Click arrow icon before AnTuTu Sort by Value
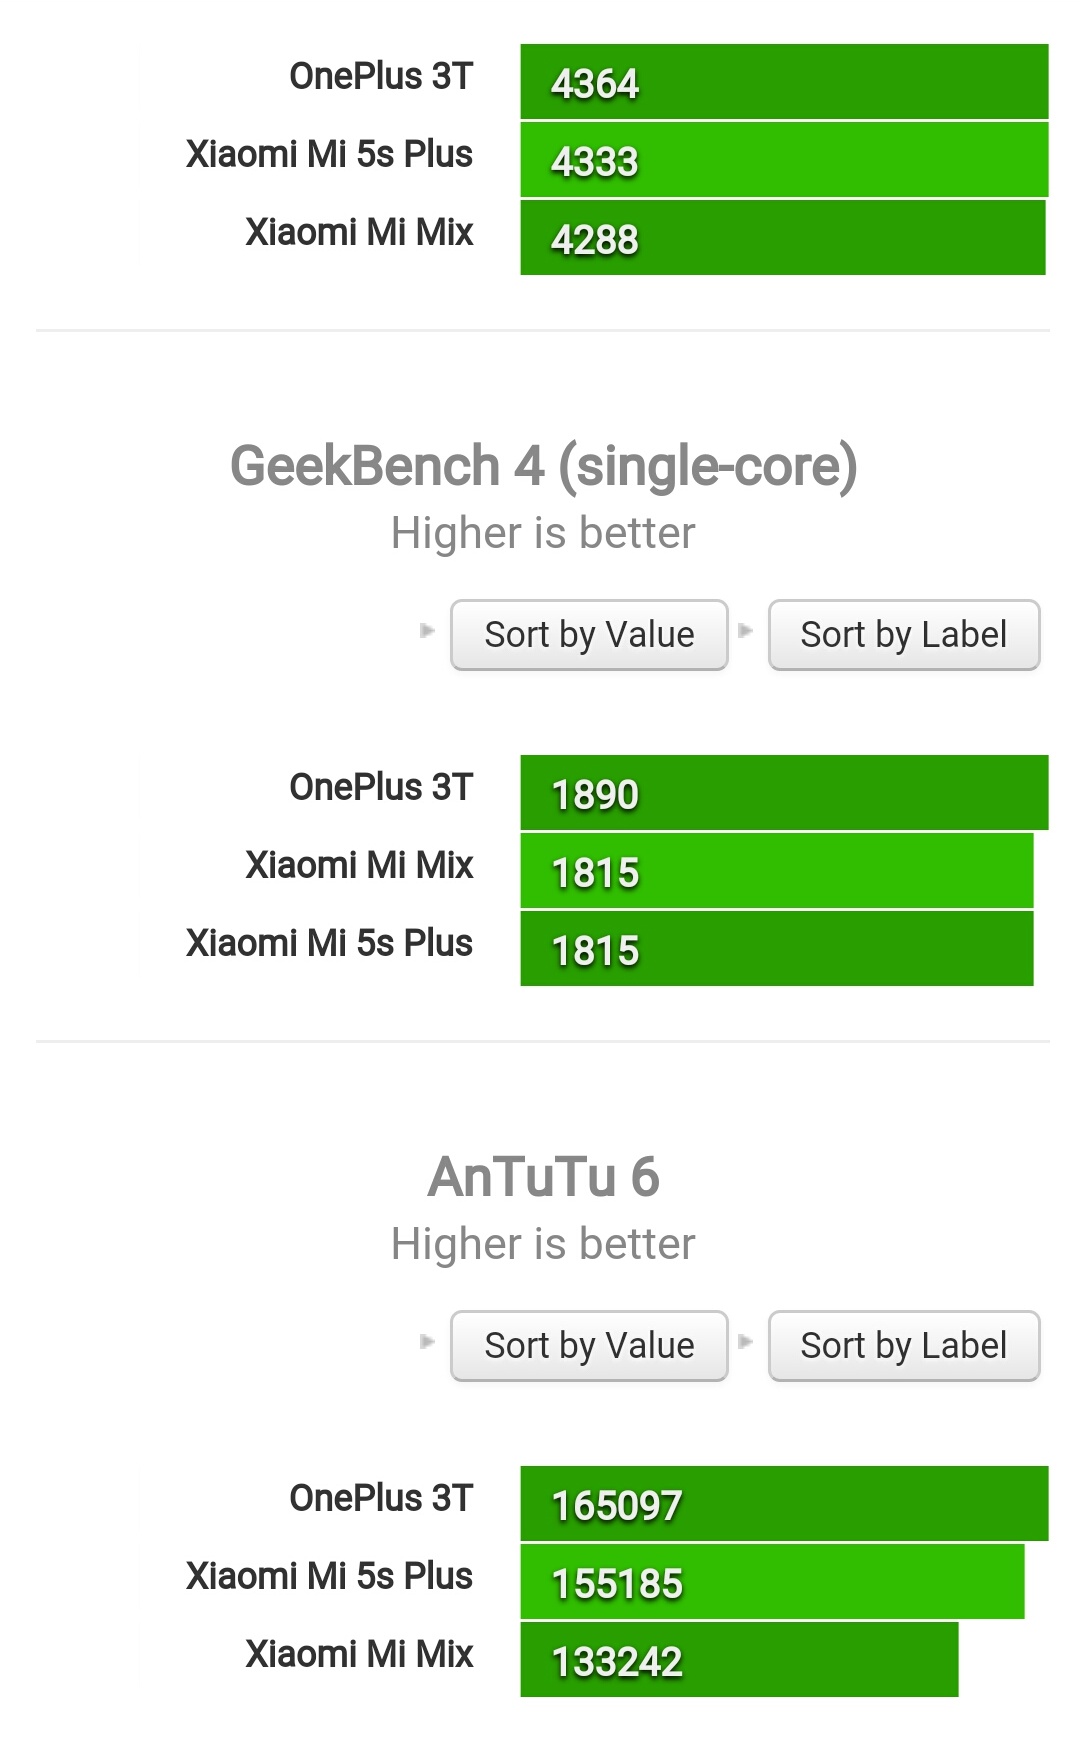The image size is (1080, 1746). click(x=428, y=1342)
